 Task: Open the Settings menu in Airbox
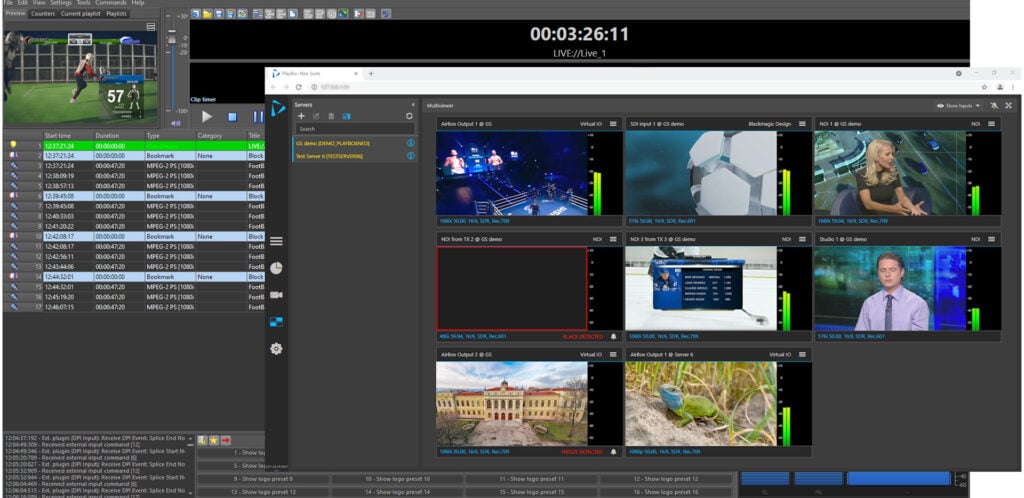(61, 3)
